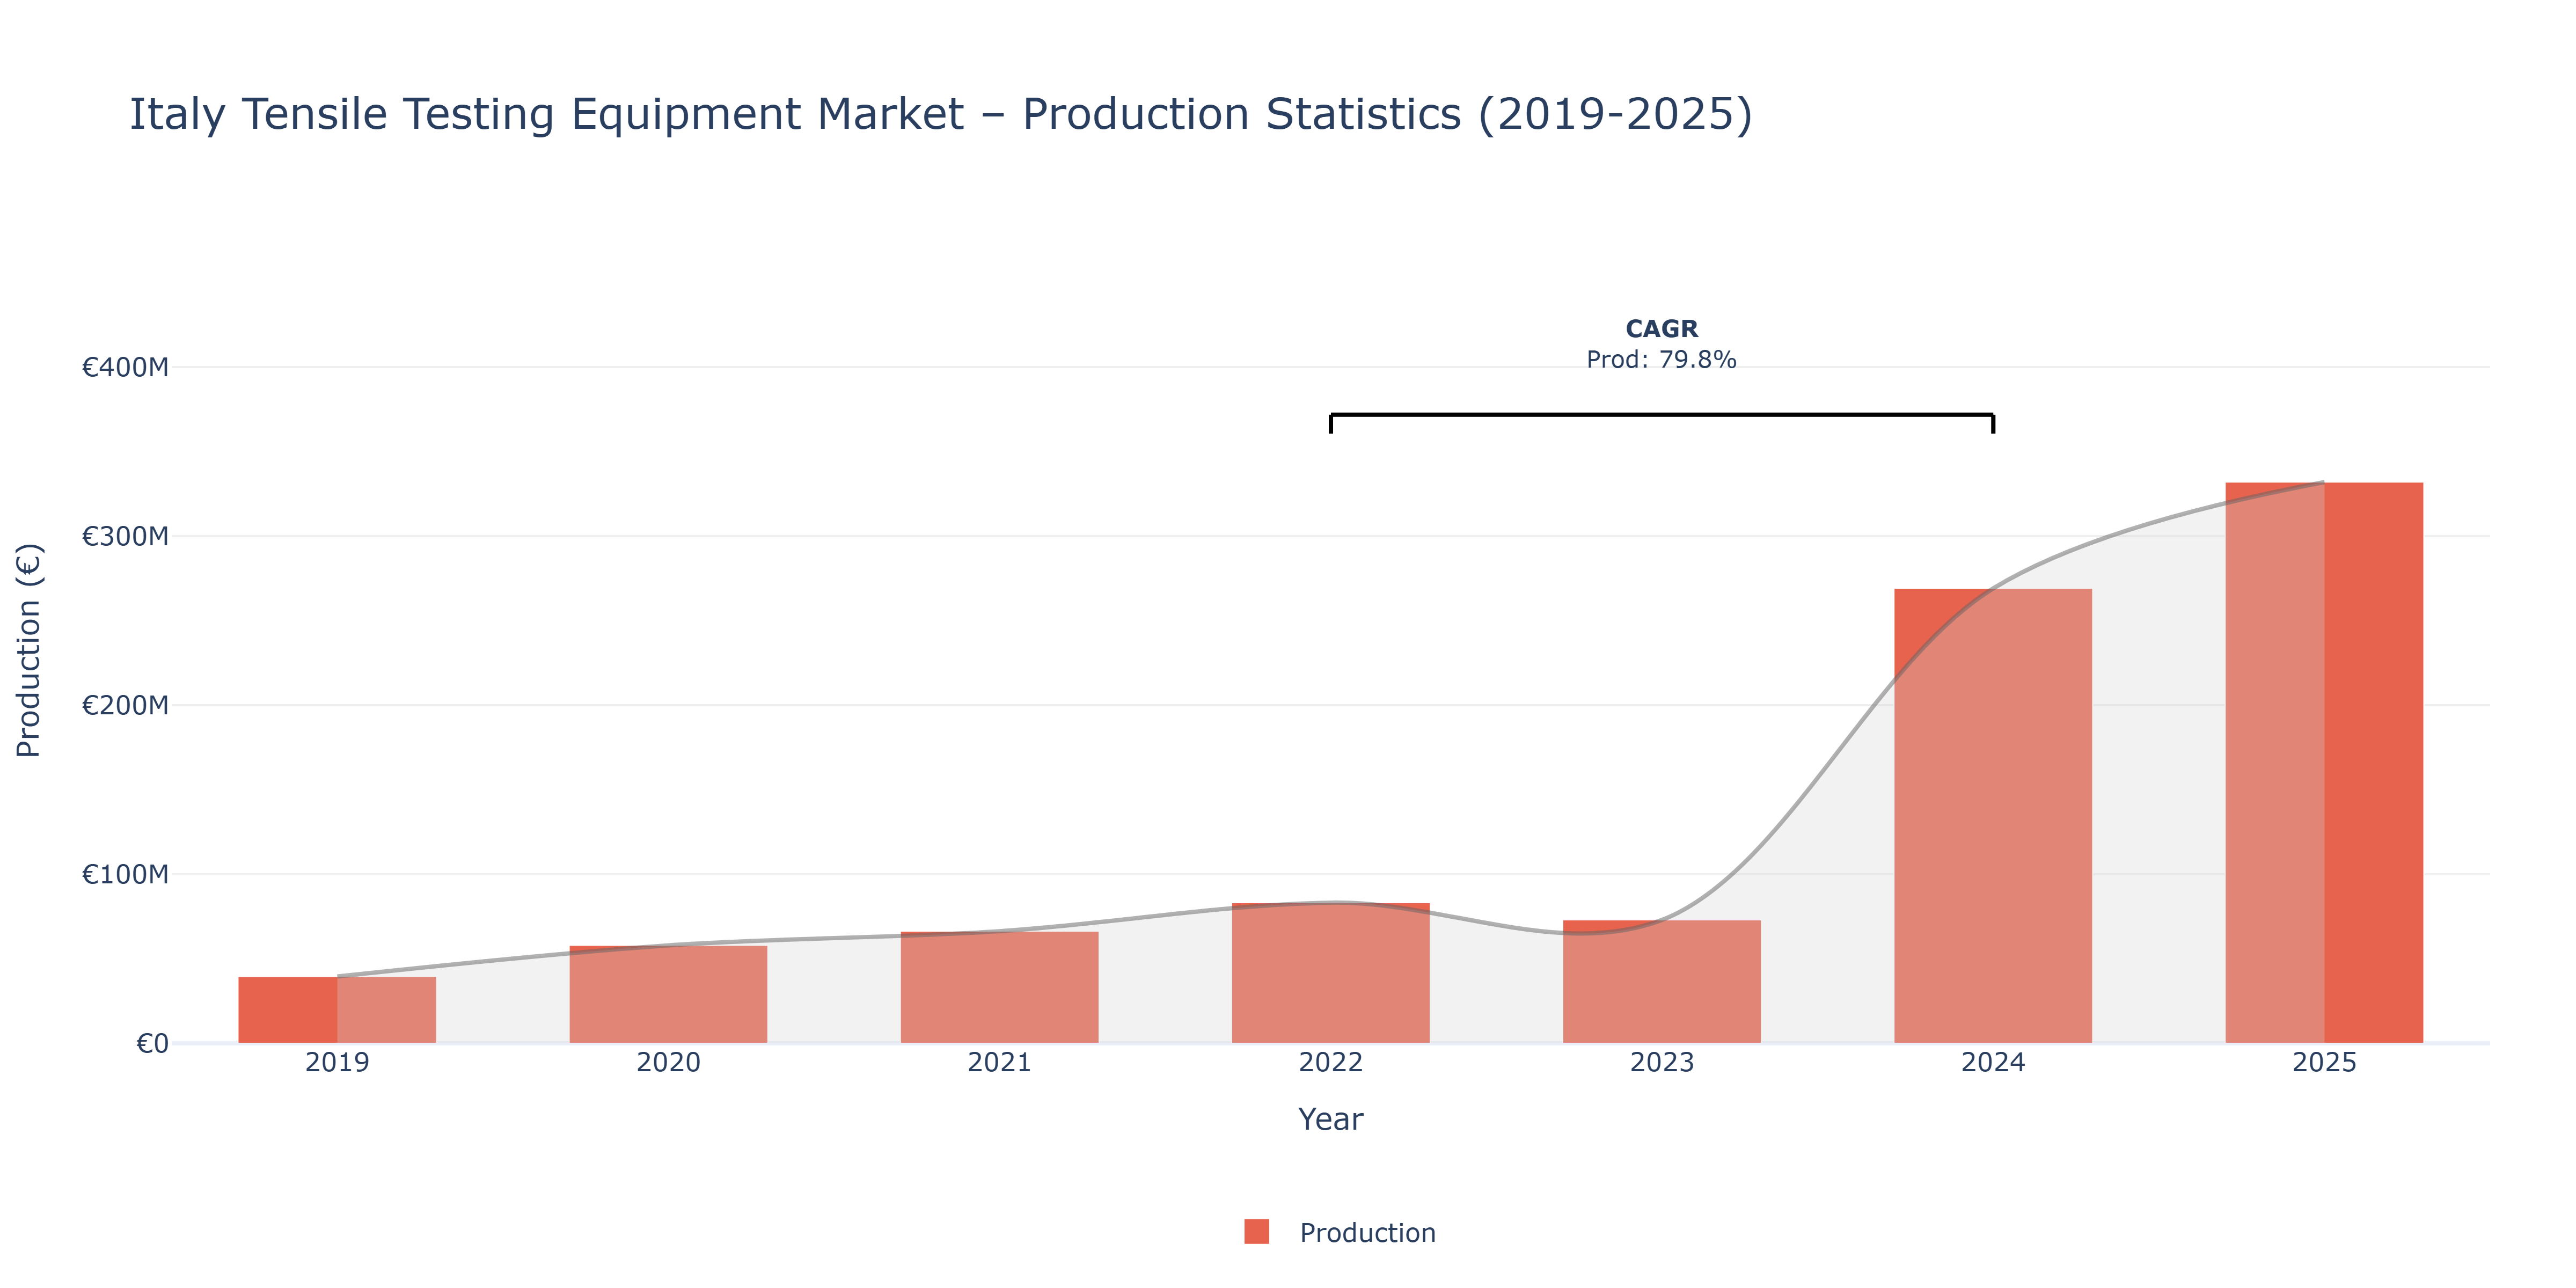The width and height of the screenshot is (2576, 1288).
Task: Click the 2025 x-axis tick label
Action: pos(2324,1062)
